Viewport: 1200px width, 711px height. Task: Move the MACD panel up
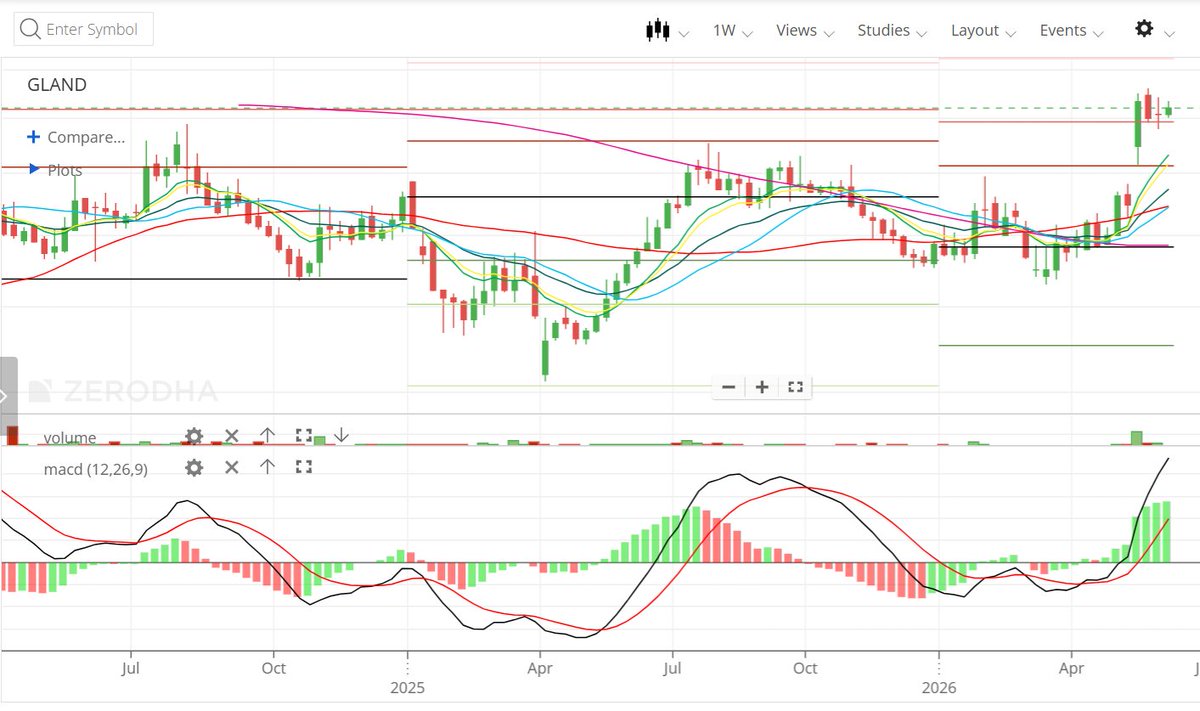coord(267,466)
